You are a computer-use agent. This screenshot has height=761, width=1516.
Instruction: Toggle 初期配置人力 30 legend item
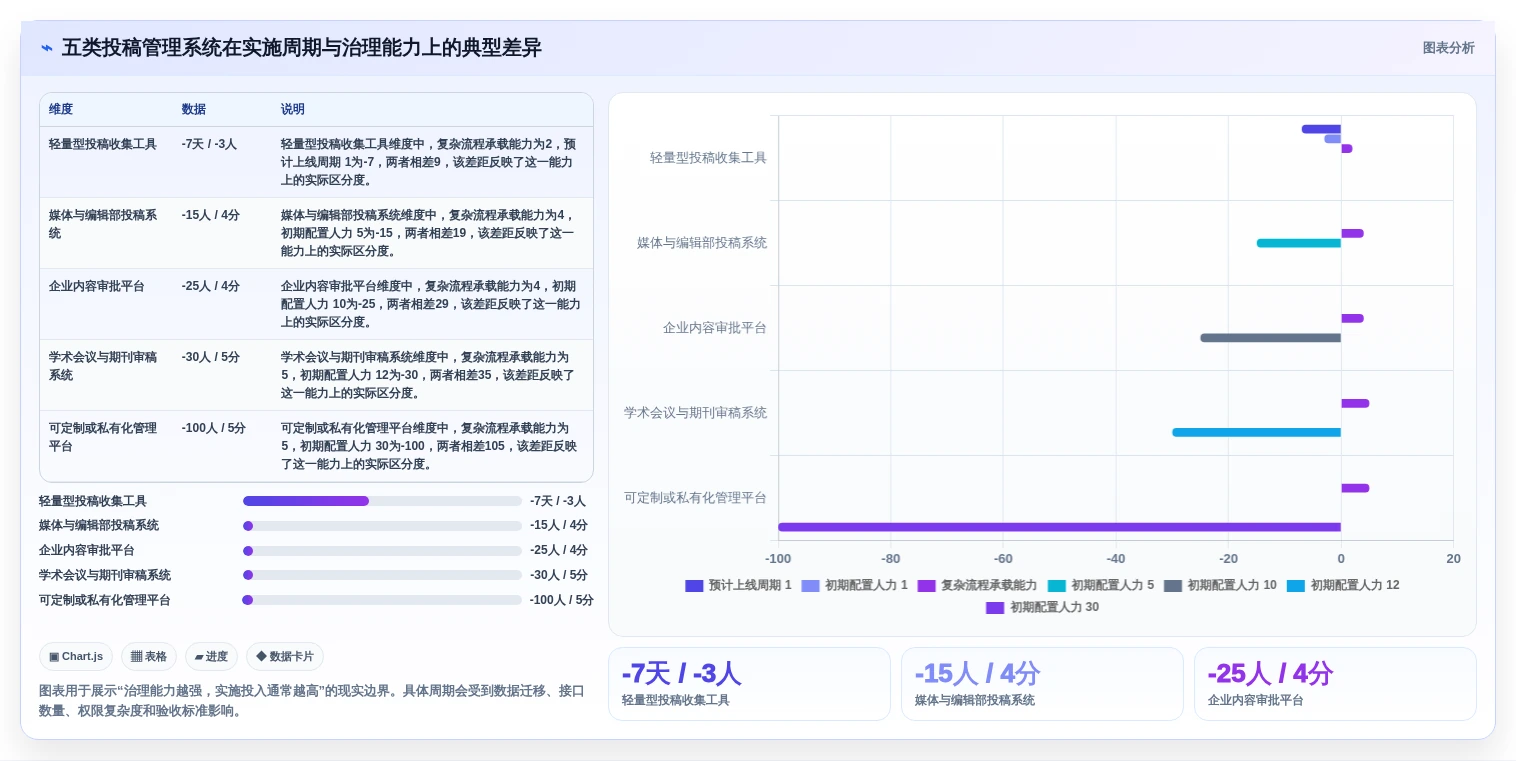click(x=1042, y=607)
